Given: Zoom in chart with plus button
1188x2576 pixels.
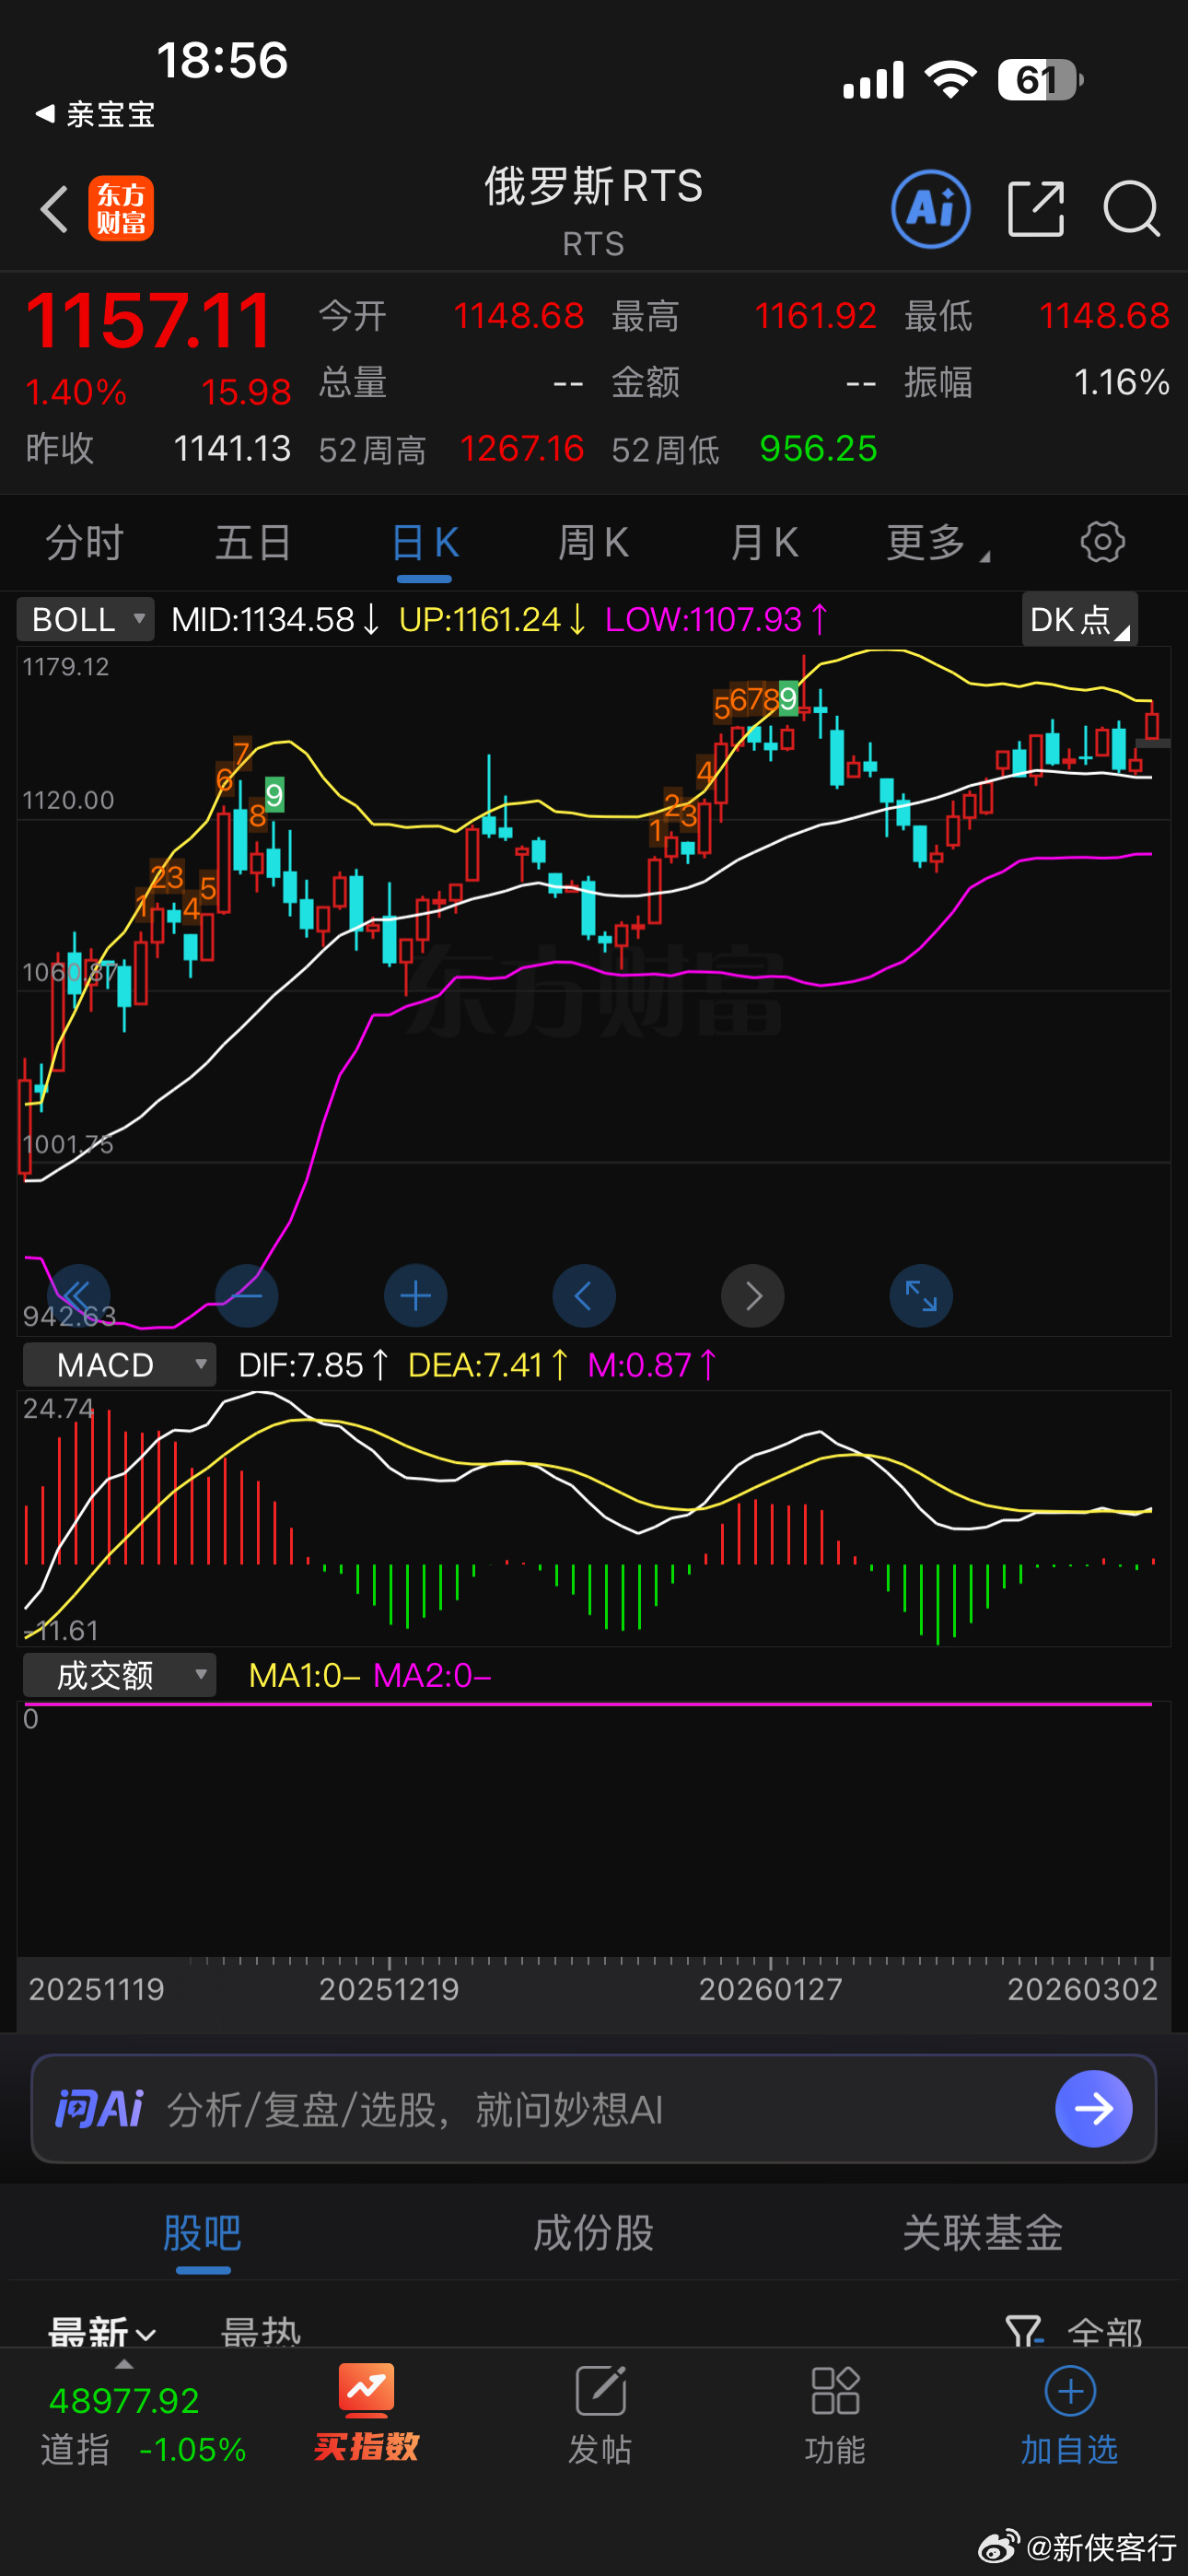Looking at the screenshot, I should [x=416, y=1295].
